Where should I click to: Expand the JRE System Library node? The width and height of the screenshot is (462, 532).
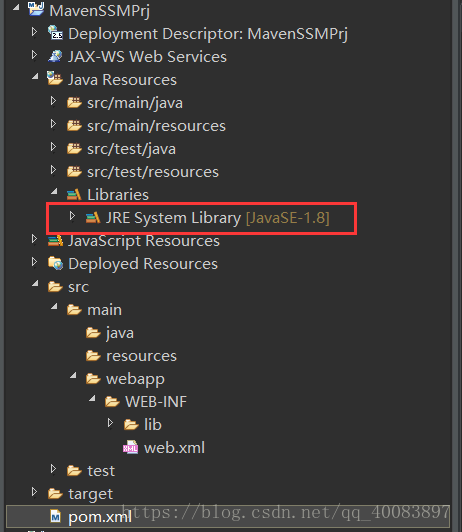(x=72, y=216)
